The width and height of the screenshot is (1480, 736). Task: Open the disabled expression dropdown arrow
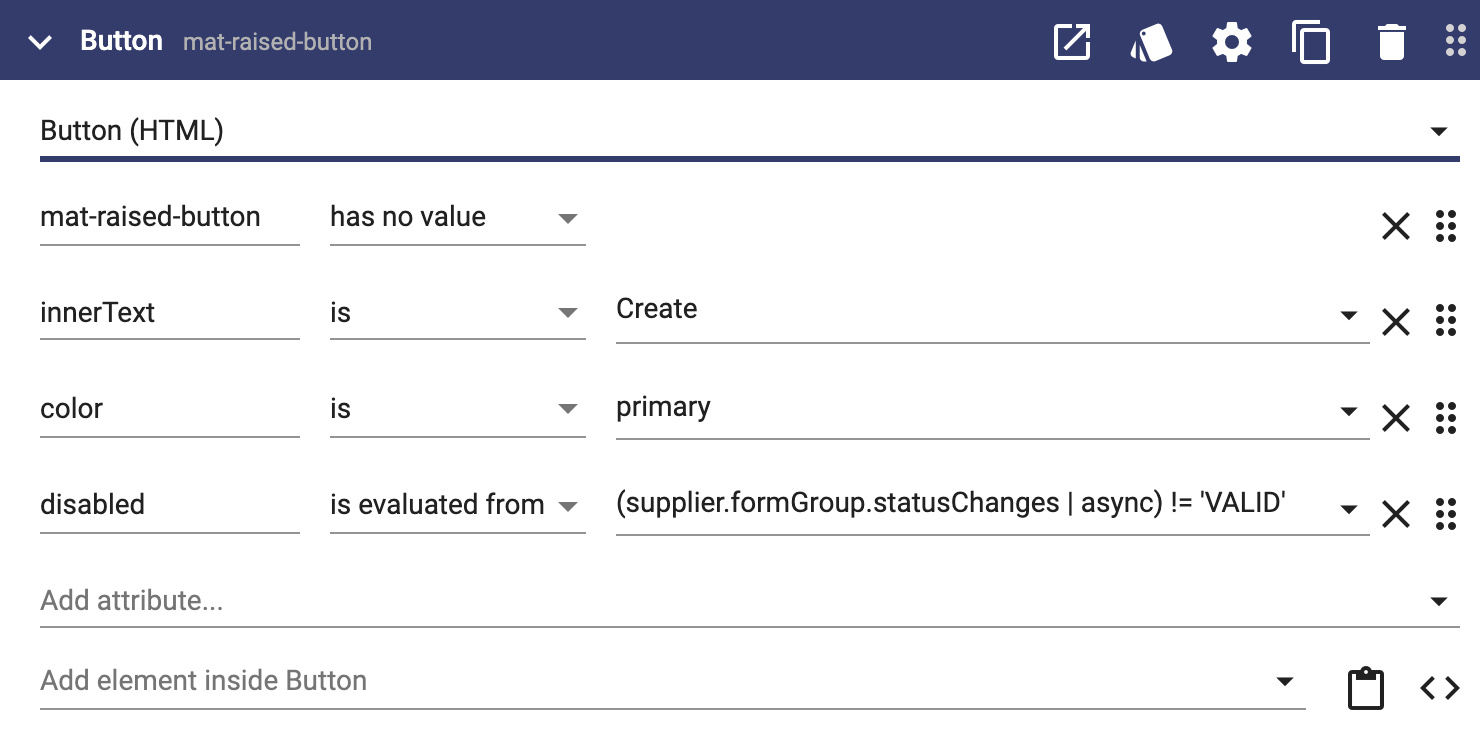point(1349,509)
